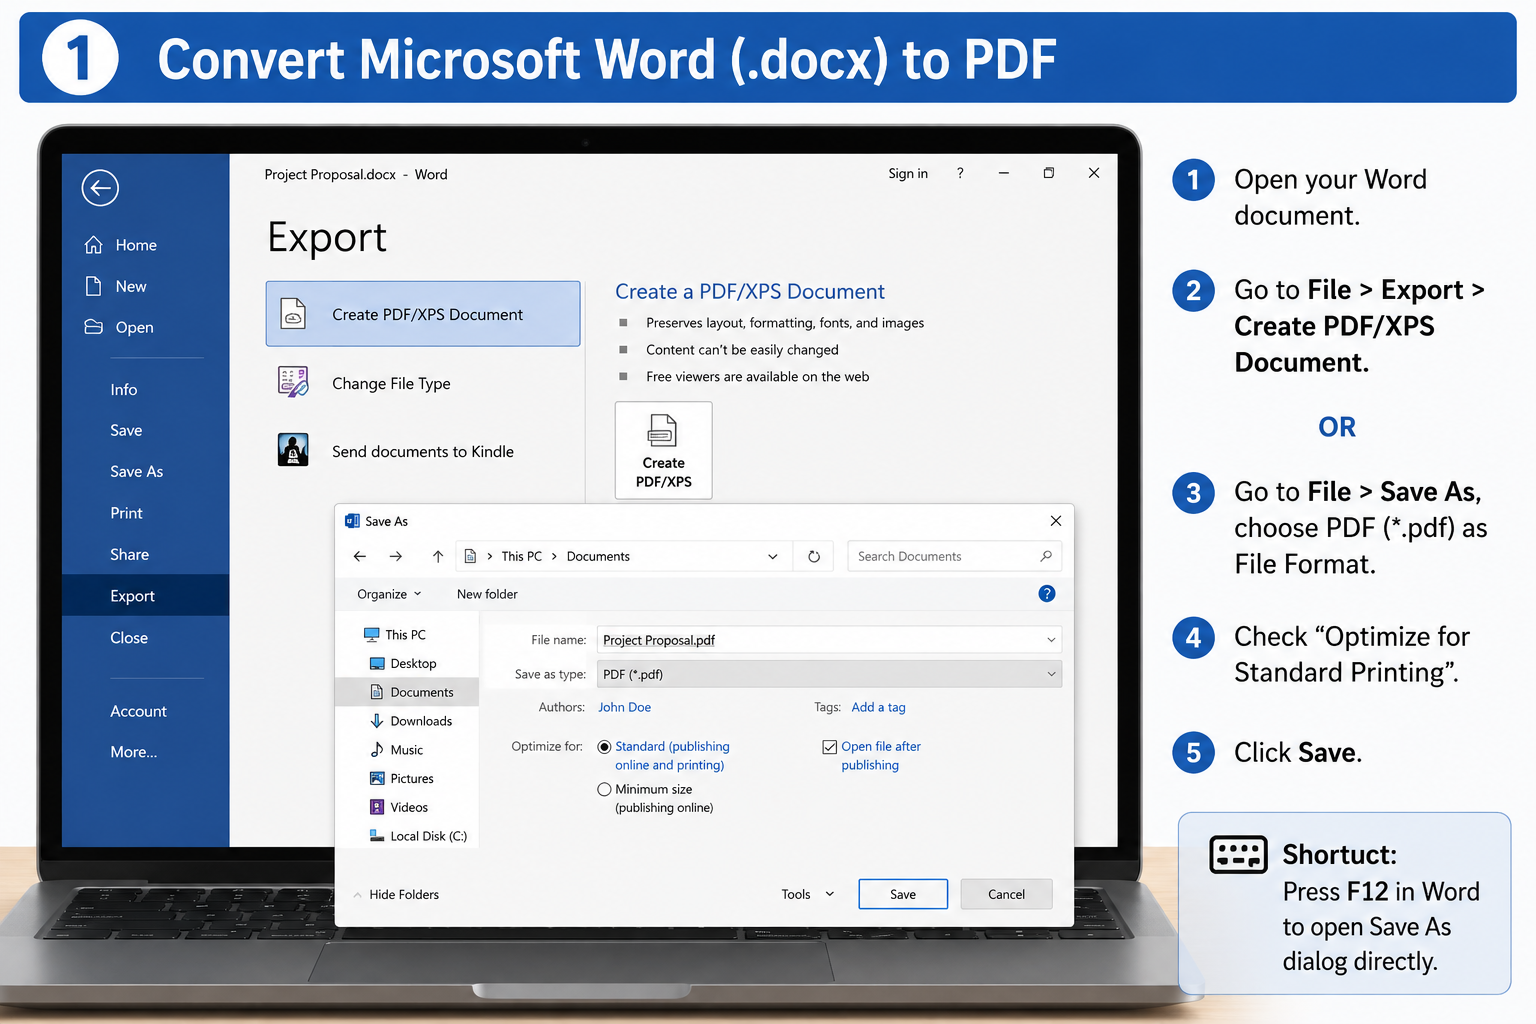Open the Organize dropdown menu
This screenshot has height=1024, width=1536.
coord(389,594)
